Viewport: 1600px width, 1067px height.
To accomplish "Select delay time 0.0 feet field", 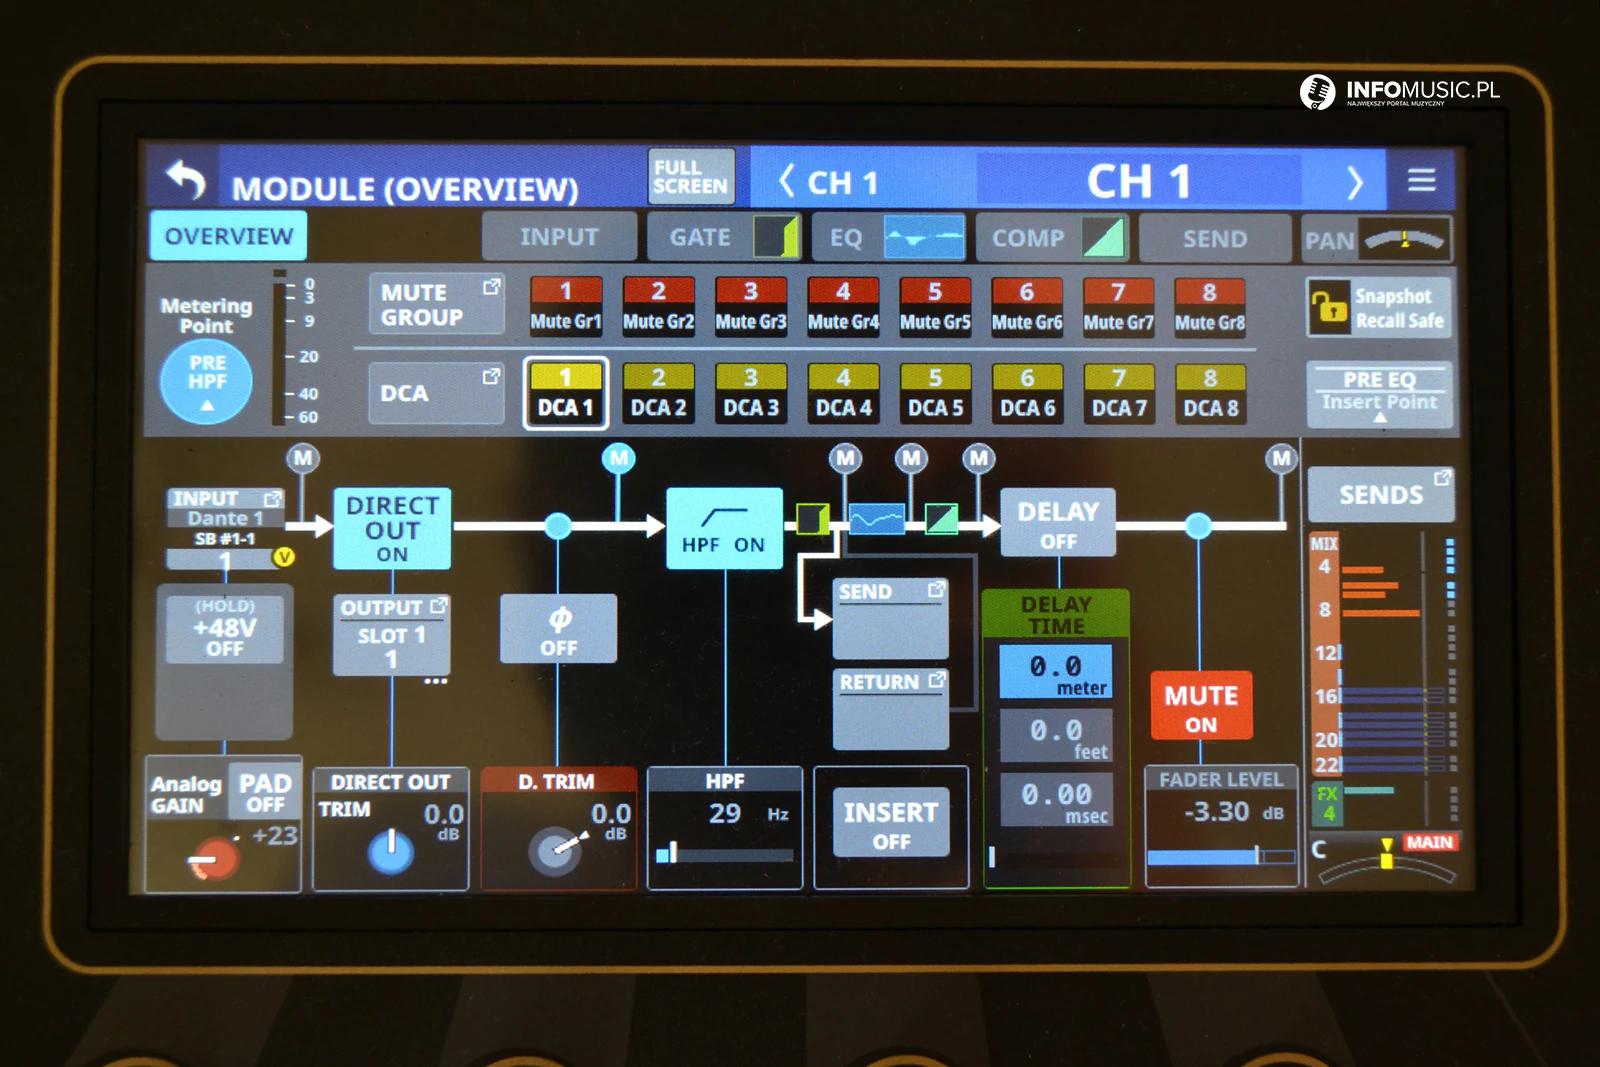I will 1056,735.
